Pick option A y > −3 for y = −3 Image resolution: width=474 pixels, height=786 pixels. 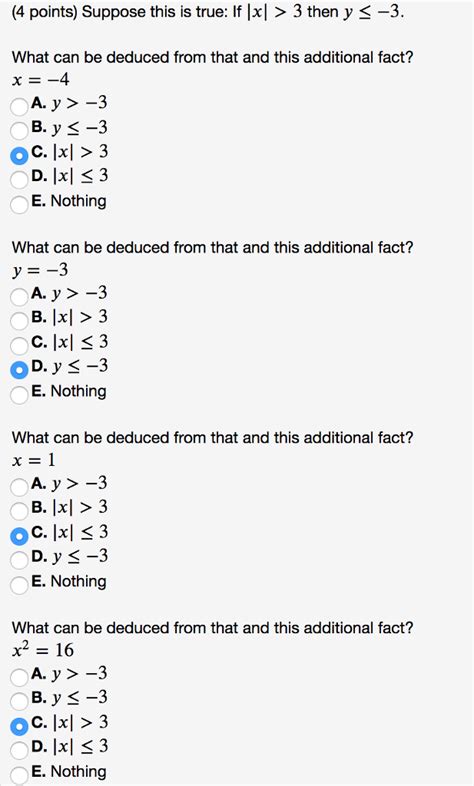click(x=19, y=297)
